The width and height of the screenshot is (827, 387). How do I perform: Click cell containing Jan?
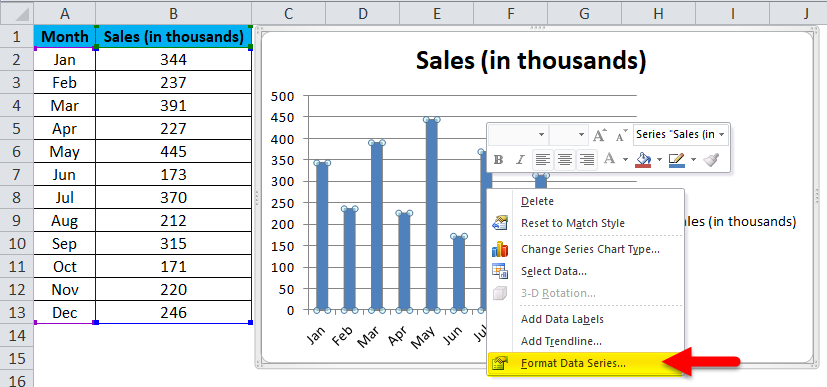64,60
